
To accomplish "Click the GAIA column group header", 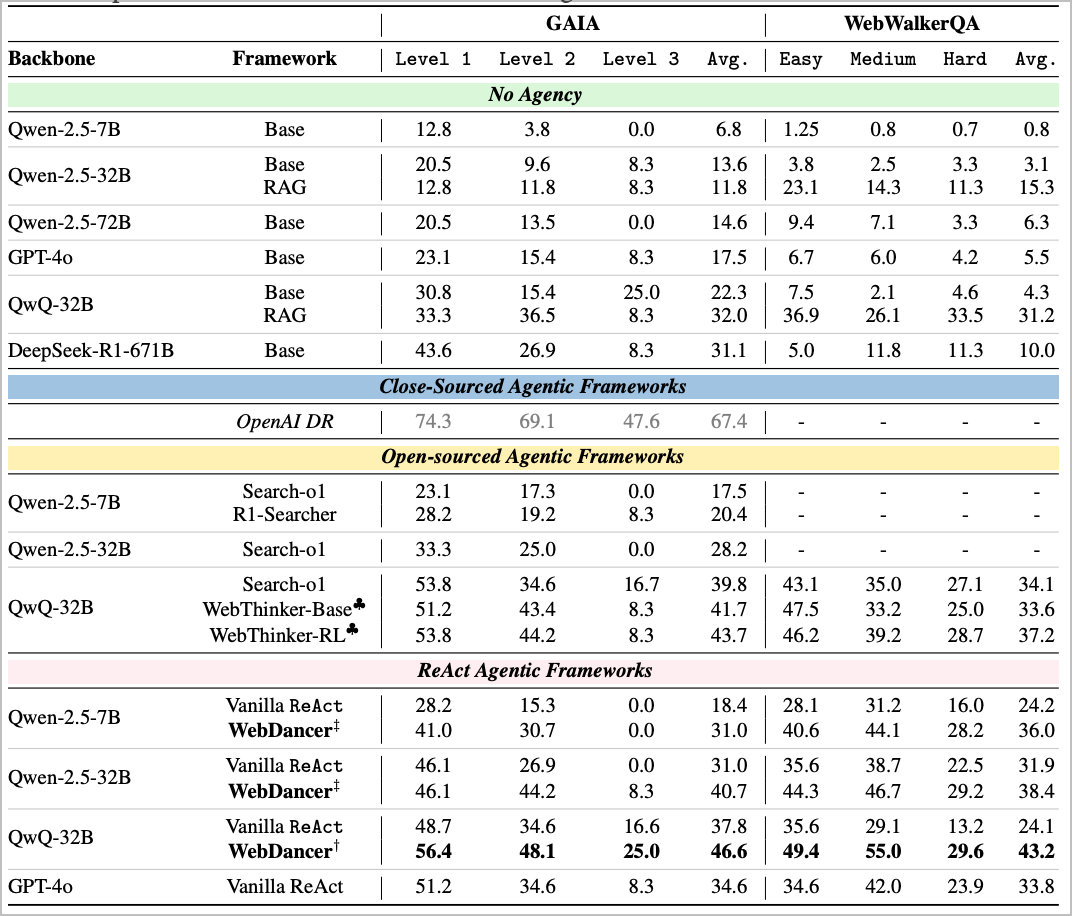I will tap(572, 23).
